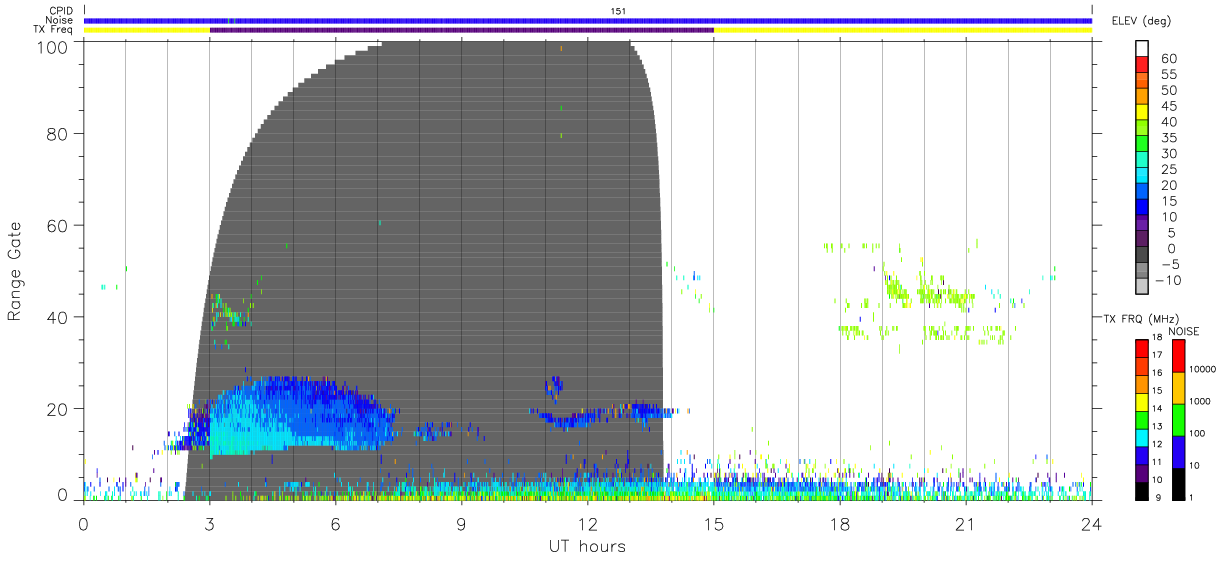The height and width of the screenshot is (567, 1228).
Task: Pick the green swatch in NOISE bar
Action: (x=1179, y=418)
